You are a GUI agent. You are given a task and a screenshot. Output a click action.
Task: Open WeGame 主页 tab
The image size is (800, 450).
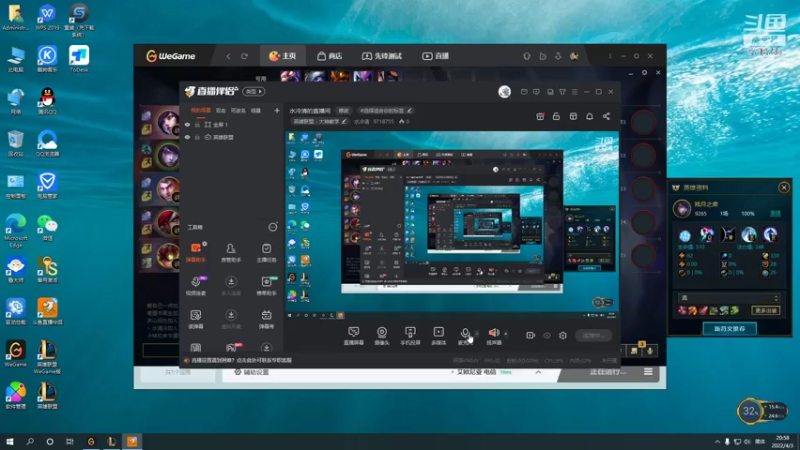[283, 56]
